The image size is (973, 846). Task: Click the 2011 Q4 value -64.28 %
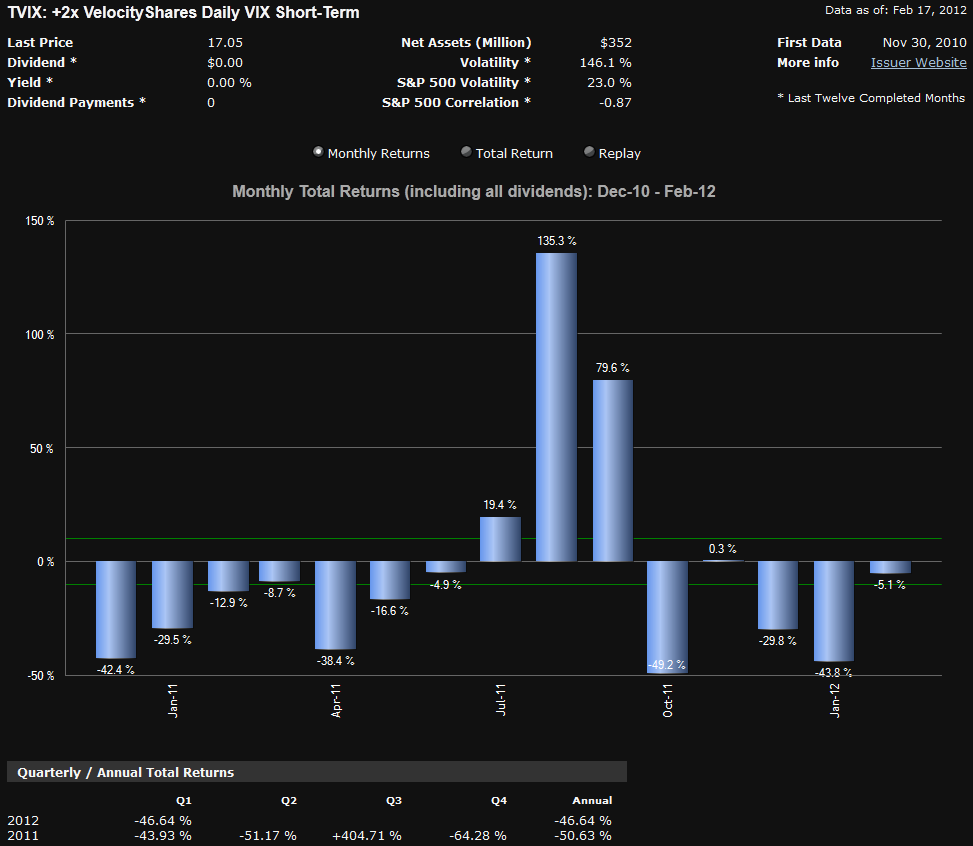478,835
